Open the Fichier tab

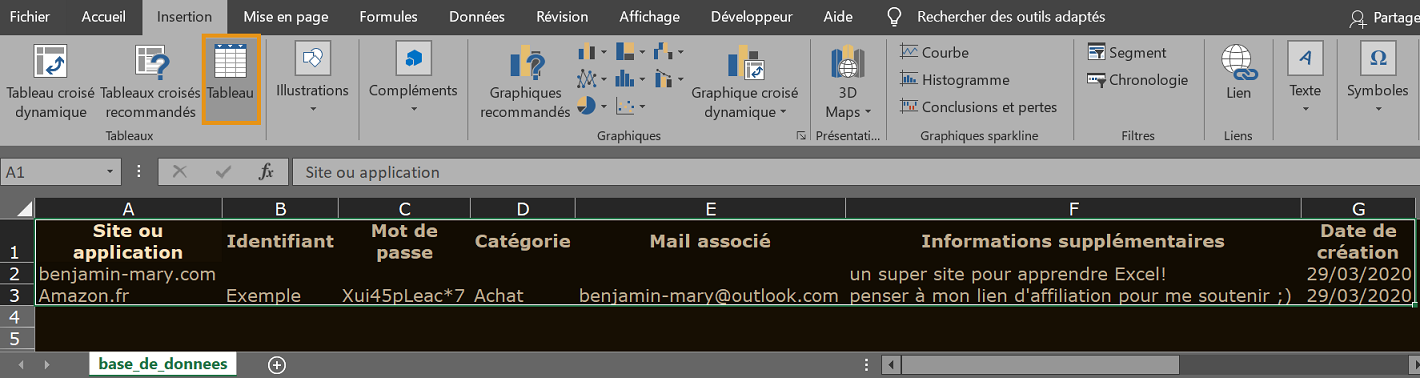coord(29,16)
